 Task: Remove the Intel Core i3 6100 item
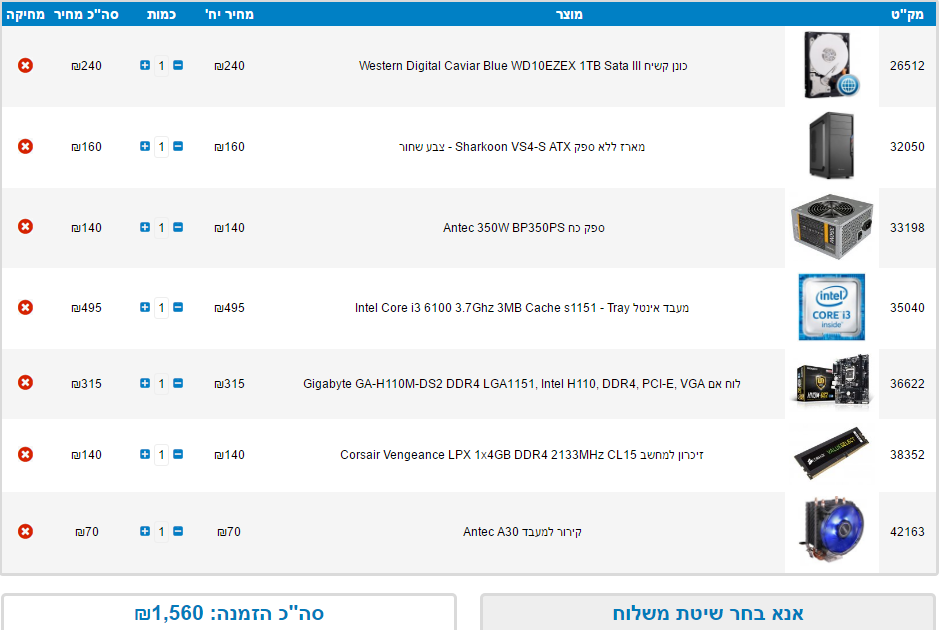click(x=25, y=307)
